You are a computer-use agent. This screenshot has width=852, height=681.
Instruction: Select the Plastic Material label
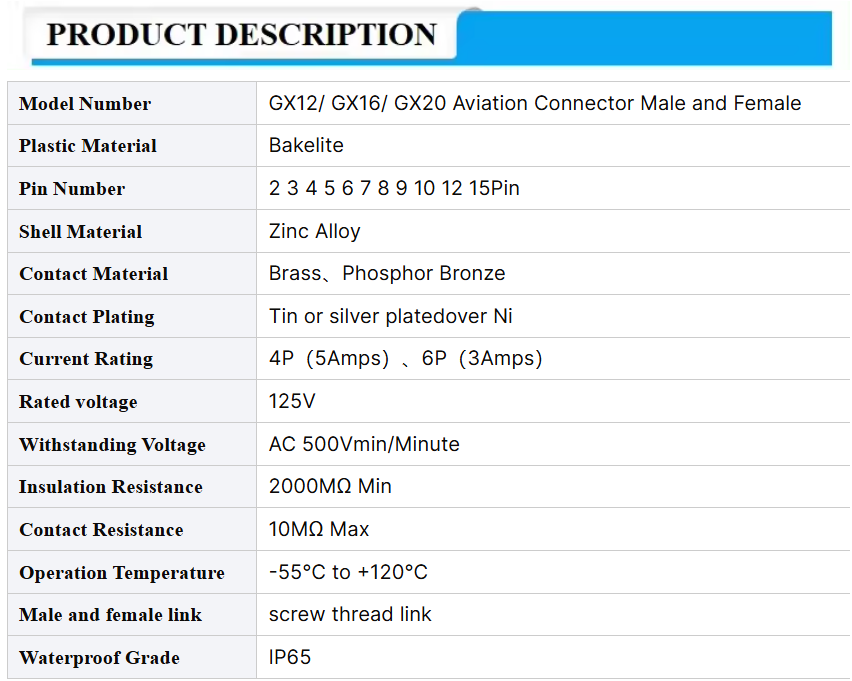pyautogui.click(x=87, y=146)
